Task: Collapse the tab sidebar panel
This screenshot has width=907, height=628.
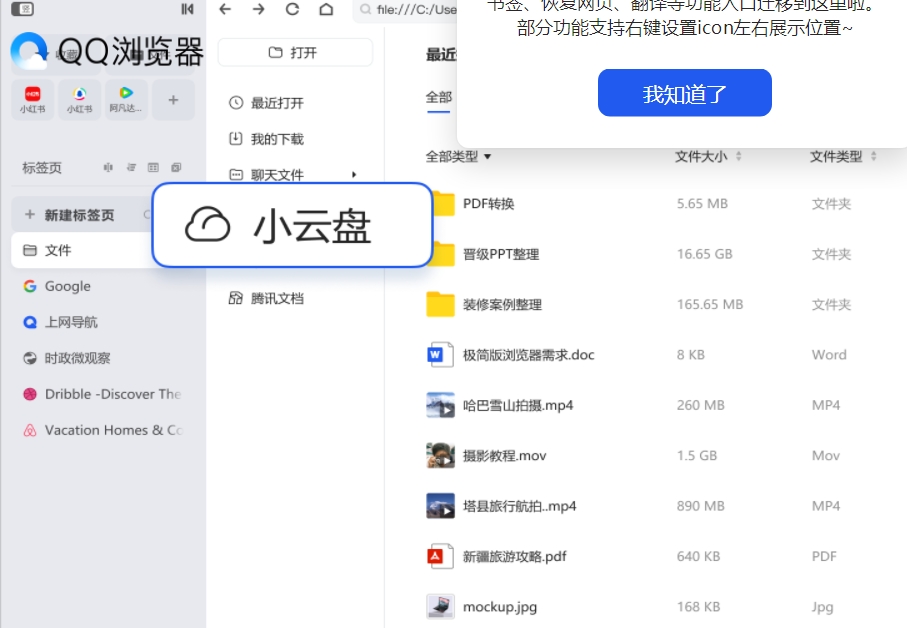Action: point(187,9)
